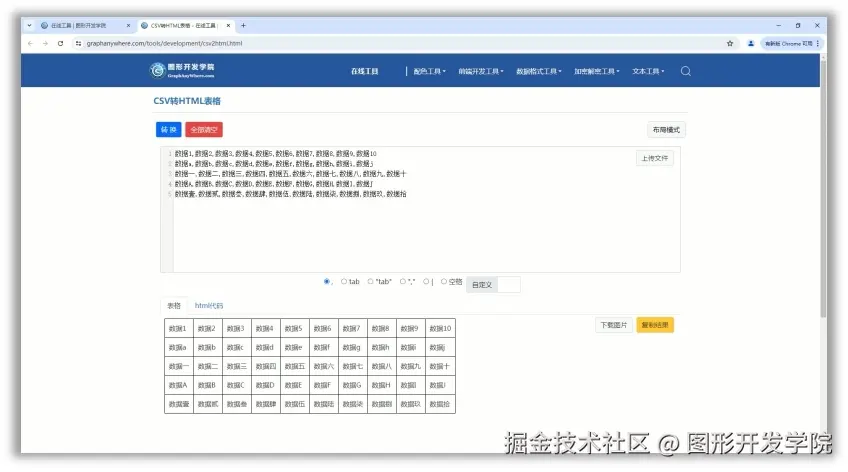Switch to the 在线工具 browser tab
The image size is (848, 472).
click(x=84, y=25)
